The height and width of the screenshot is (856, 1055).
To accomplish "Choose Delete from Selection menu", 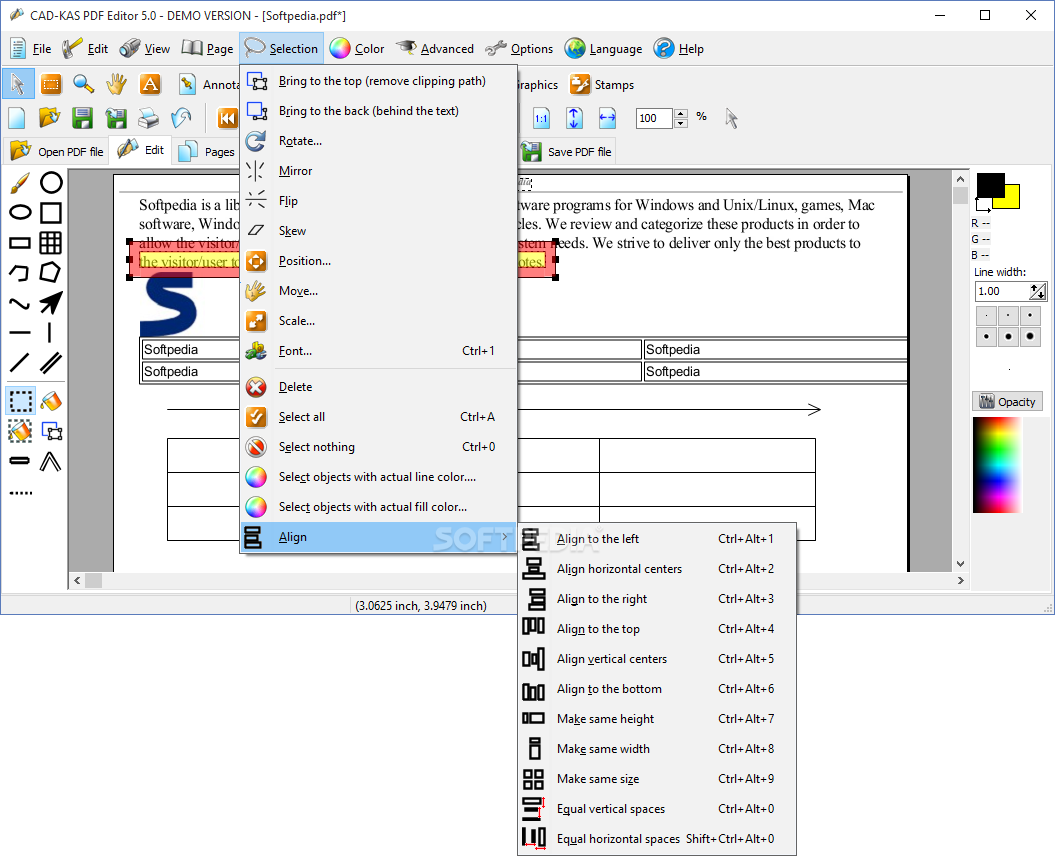I will pyautogui.click(x=378, y=387).
